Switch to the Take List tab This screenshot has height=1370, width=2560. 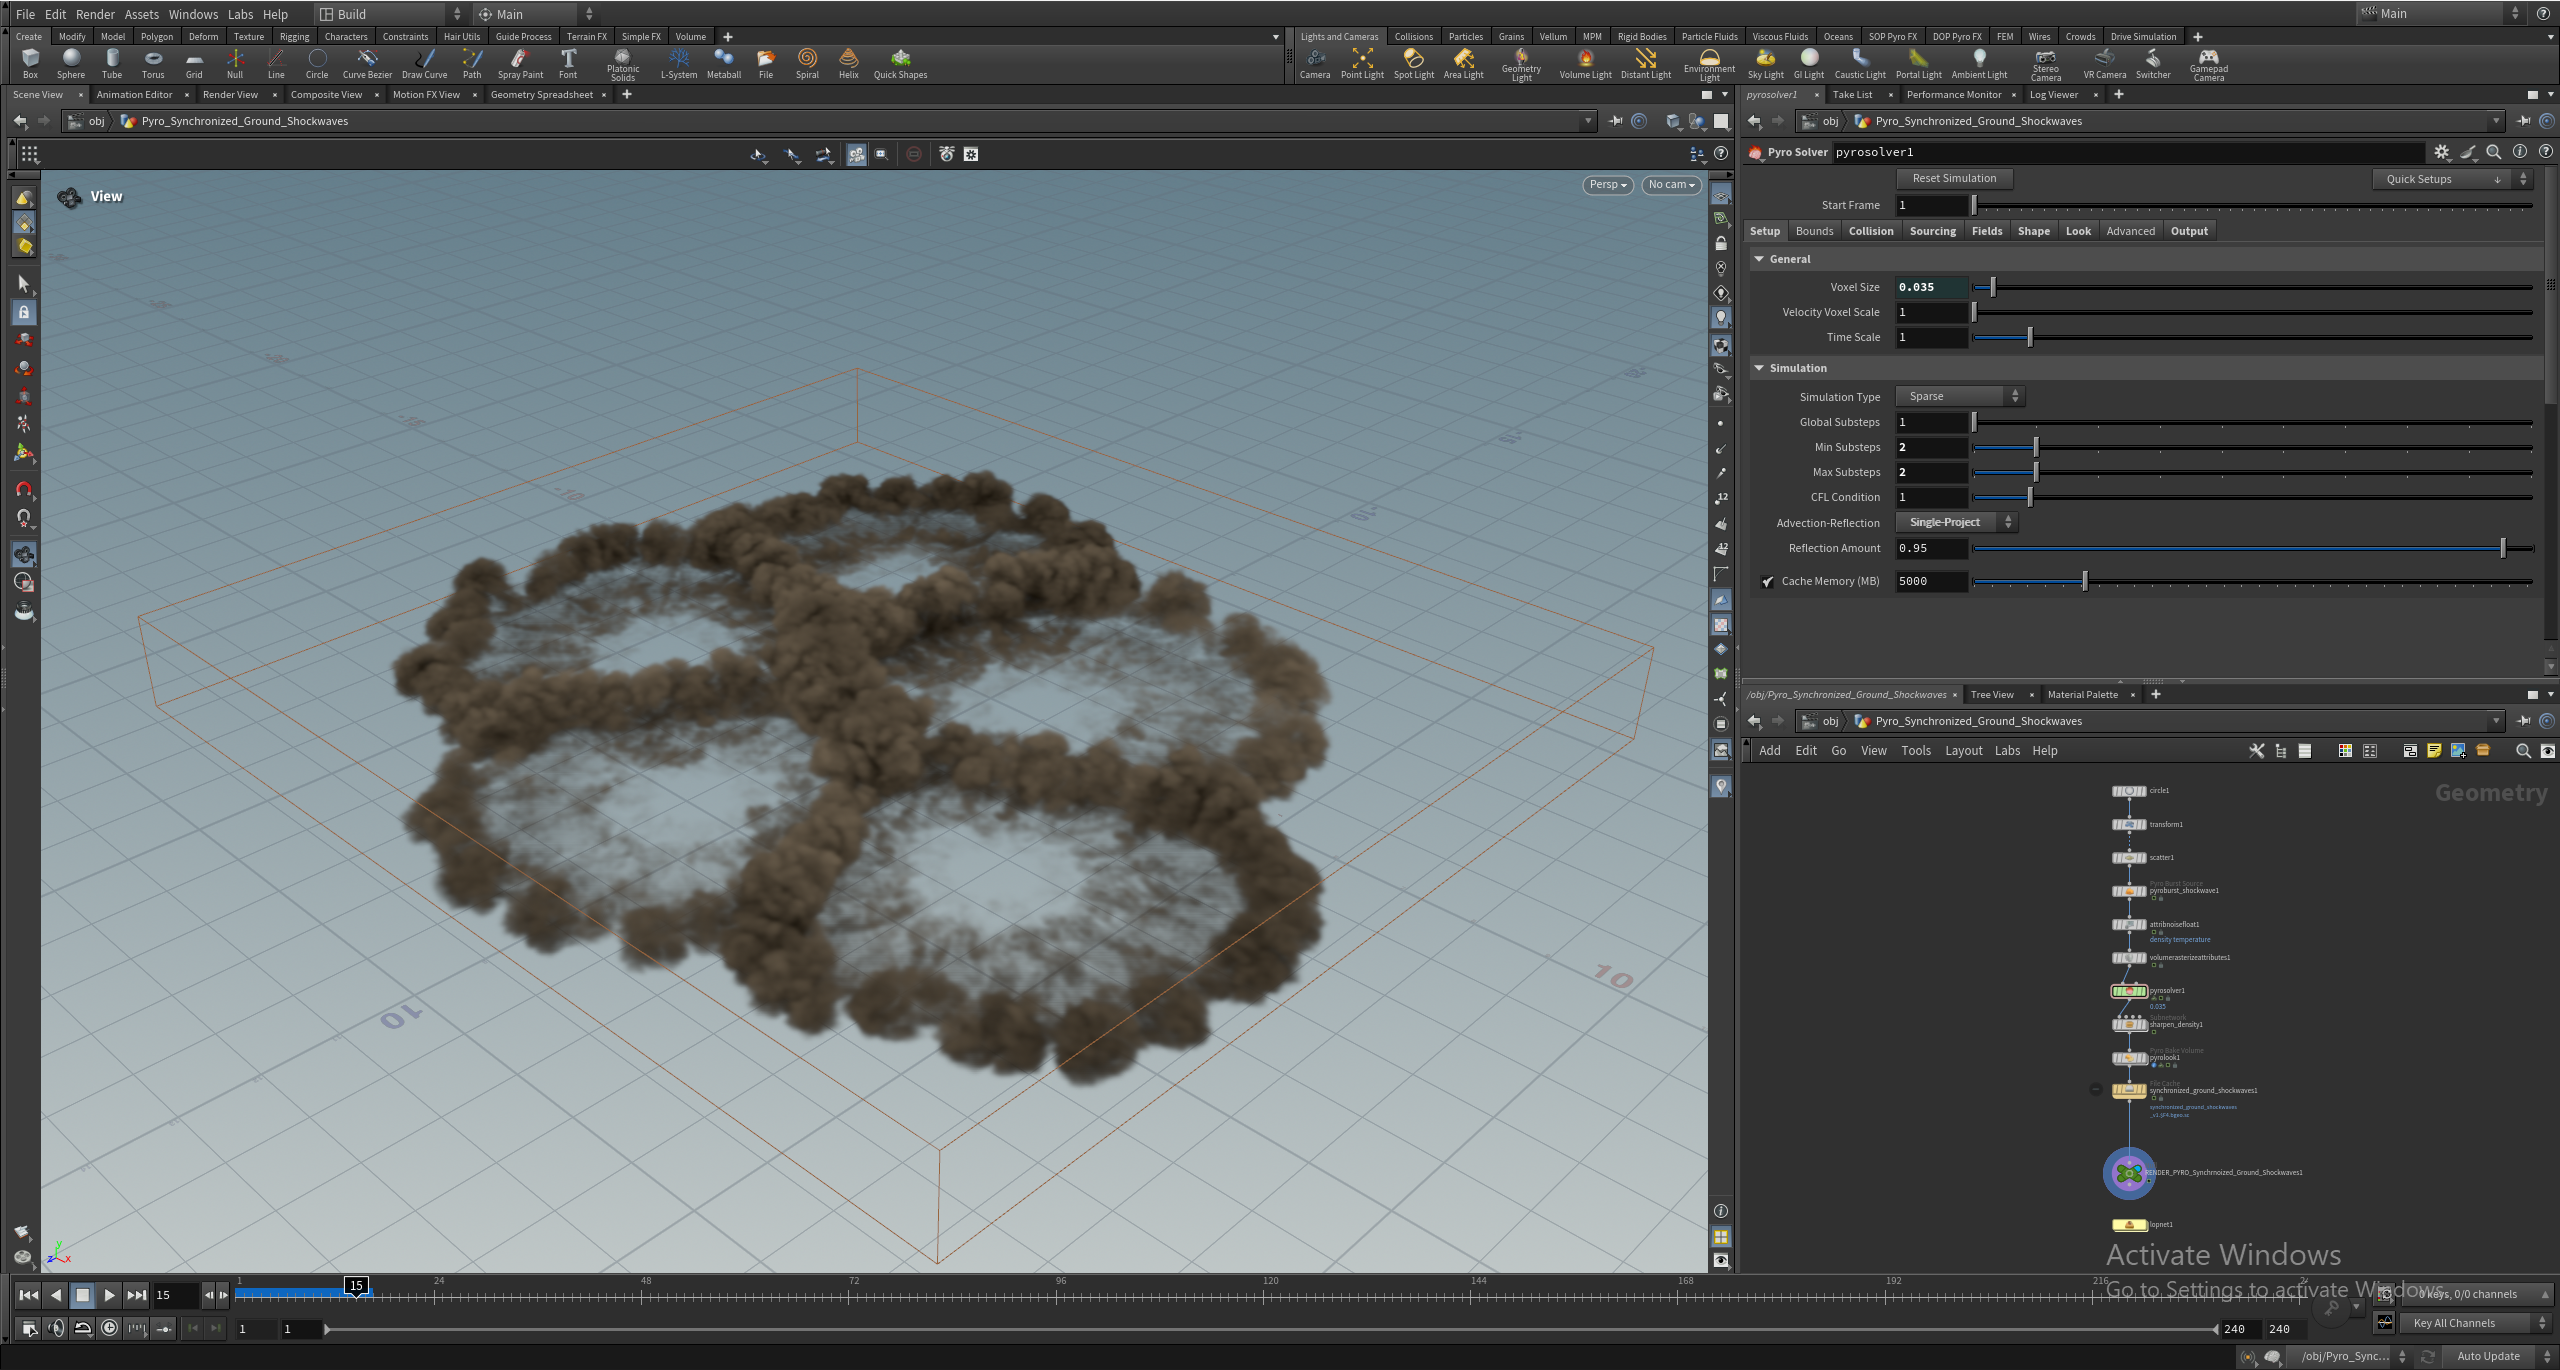click(x=1853, y=94)
